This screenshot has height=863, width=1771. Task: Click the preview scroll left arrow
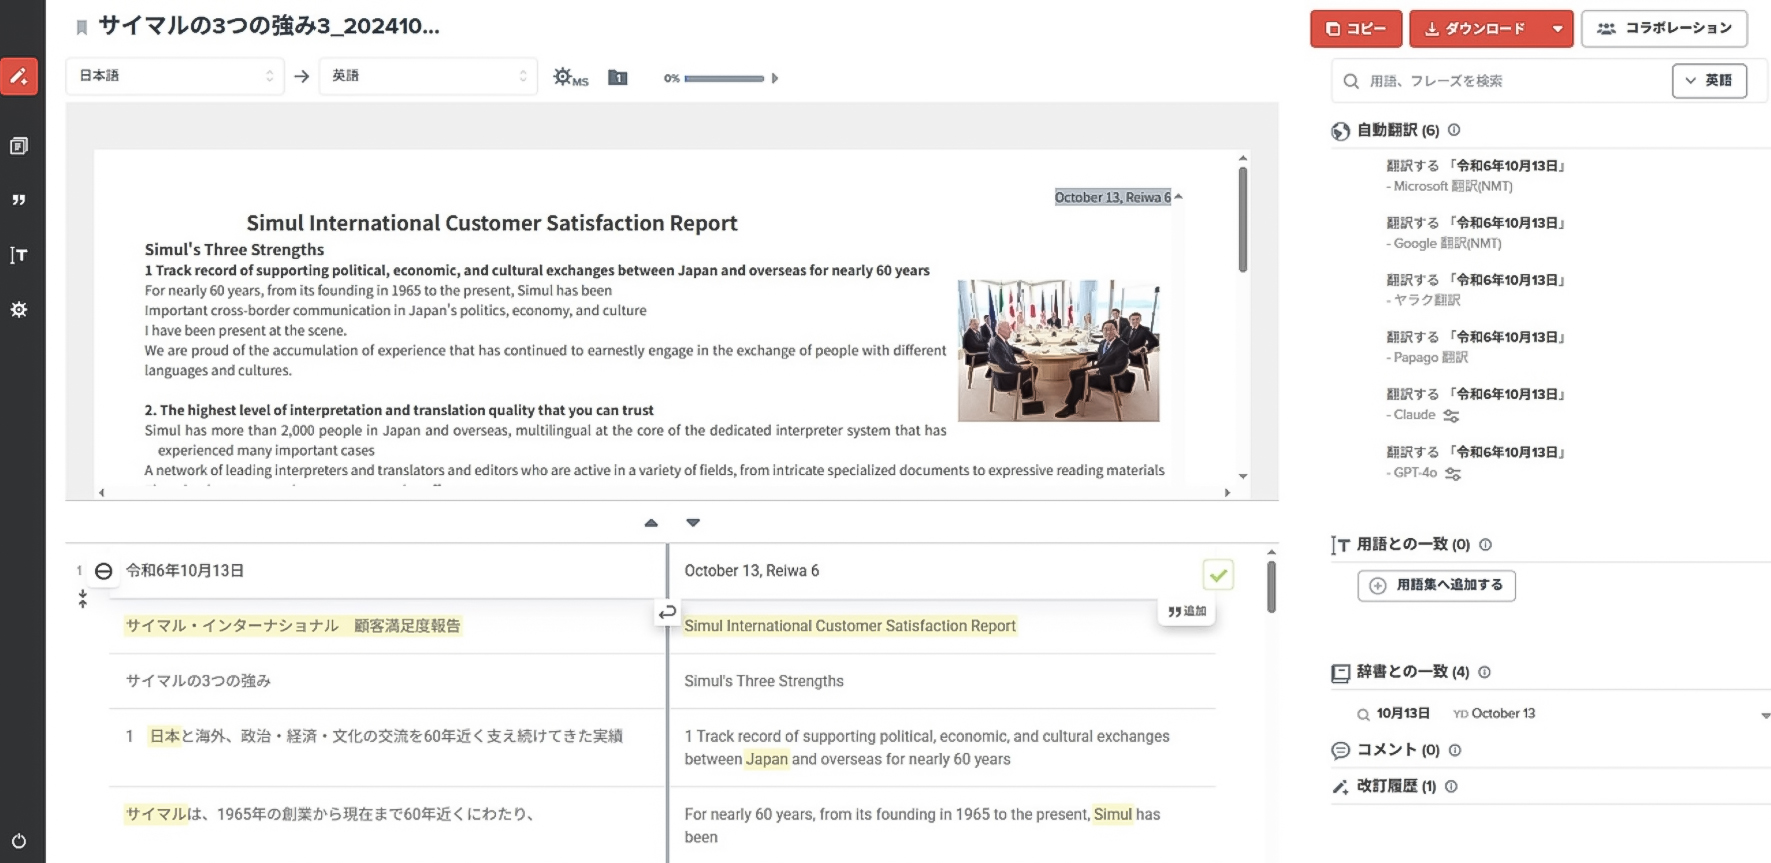(101, 493)
